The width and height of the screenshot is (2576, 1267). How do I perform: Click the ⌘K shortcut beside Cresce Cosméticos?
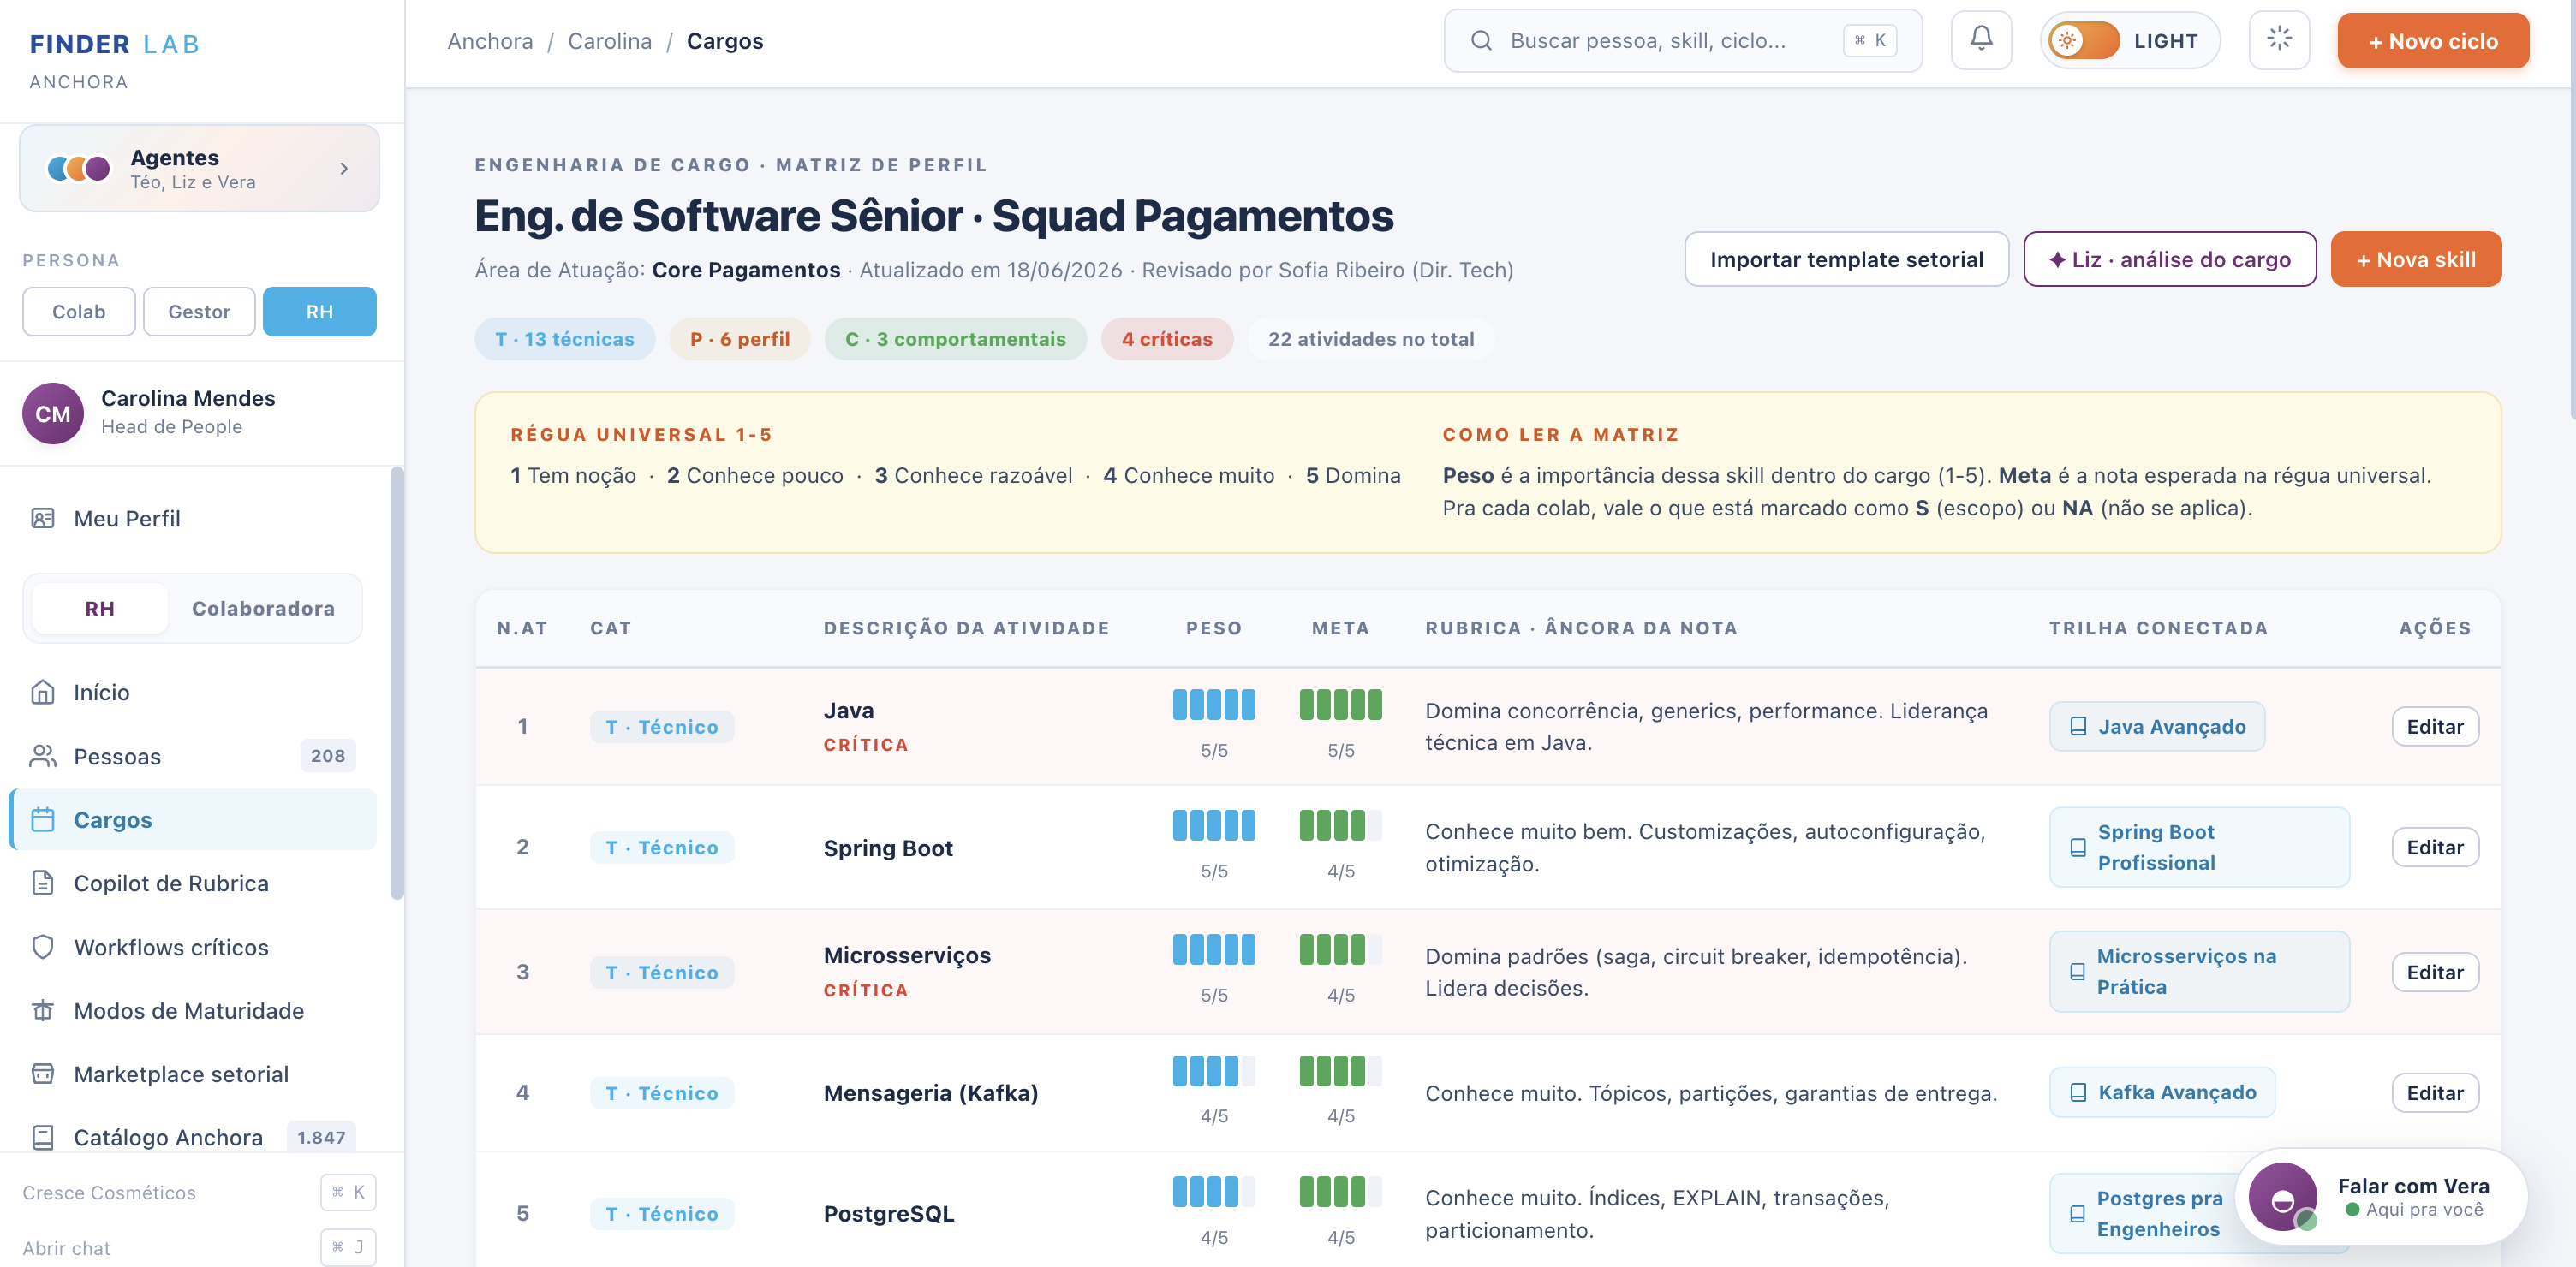[348, 1192]
